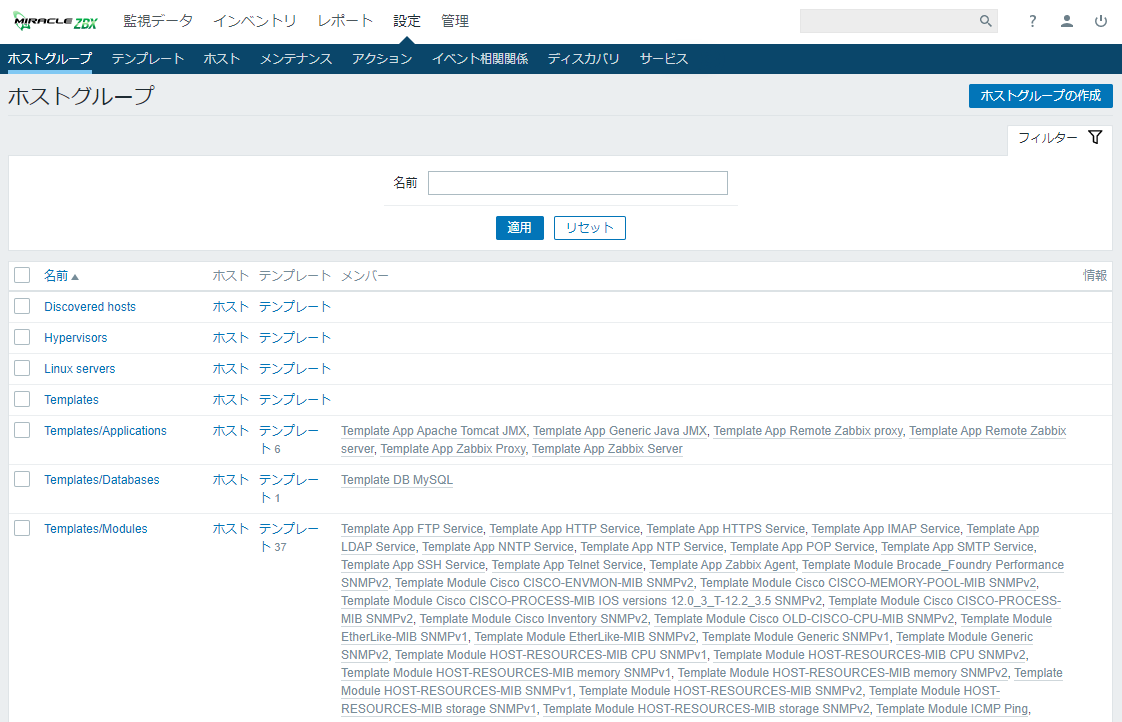This screenshot has width=1122, height=722.
Task: Click the search magnifier icon
Action: tap(985, 21)
